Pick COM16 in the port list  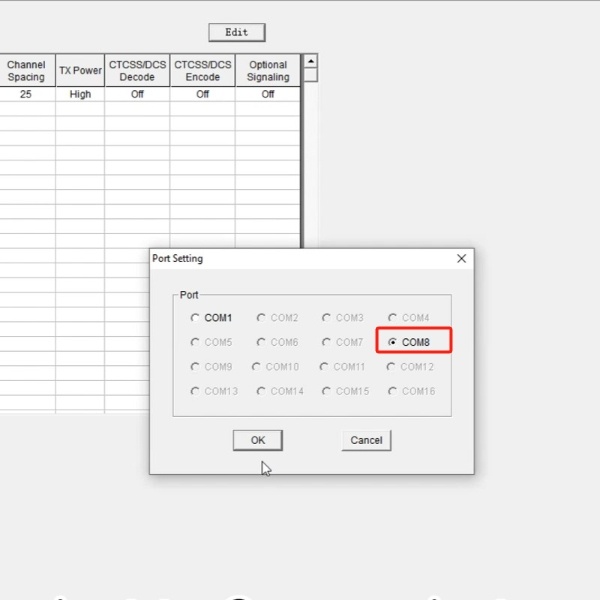pos(411,391)
